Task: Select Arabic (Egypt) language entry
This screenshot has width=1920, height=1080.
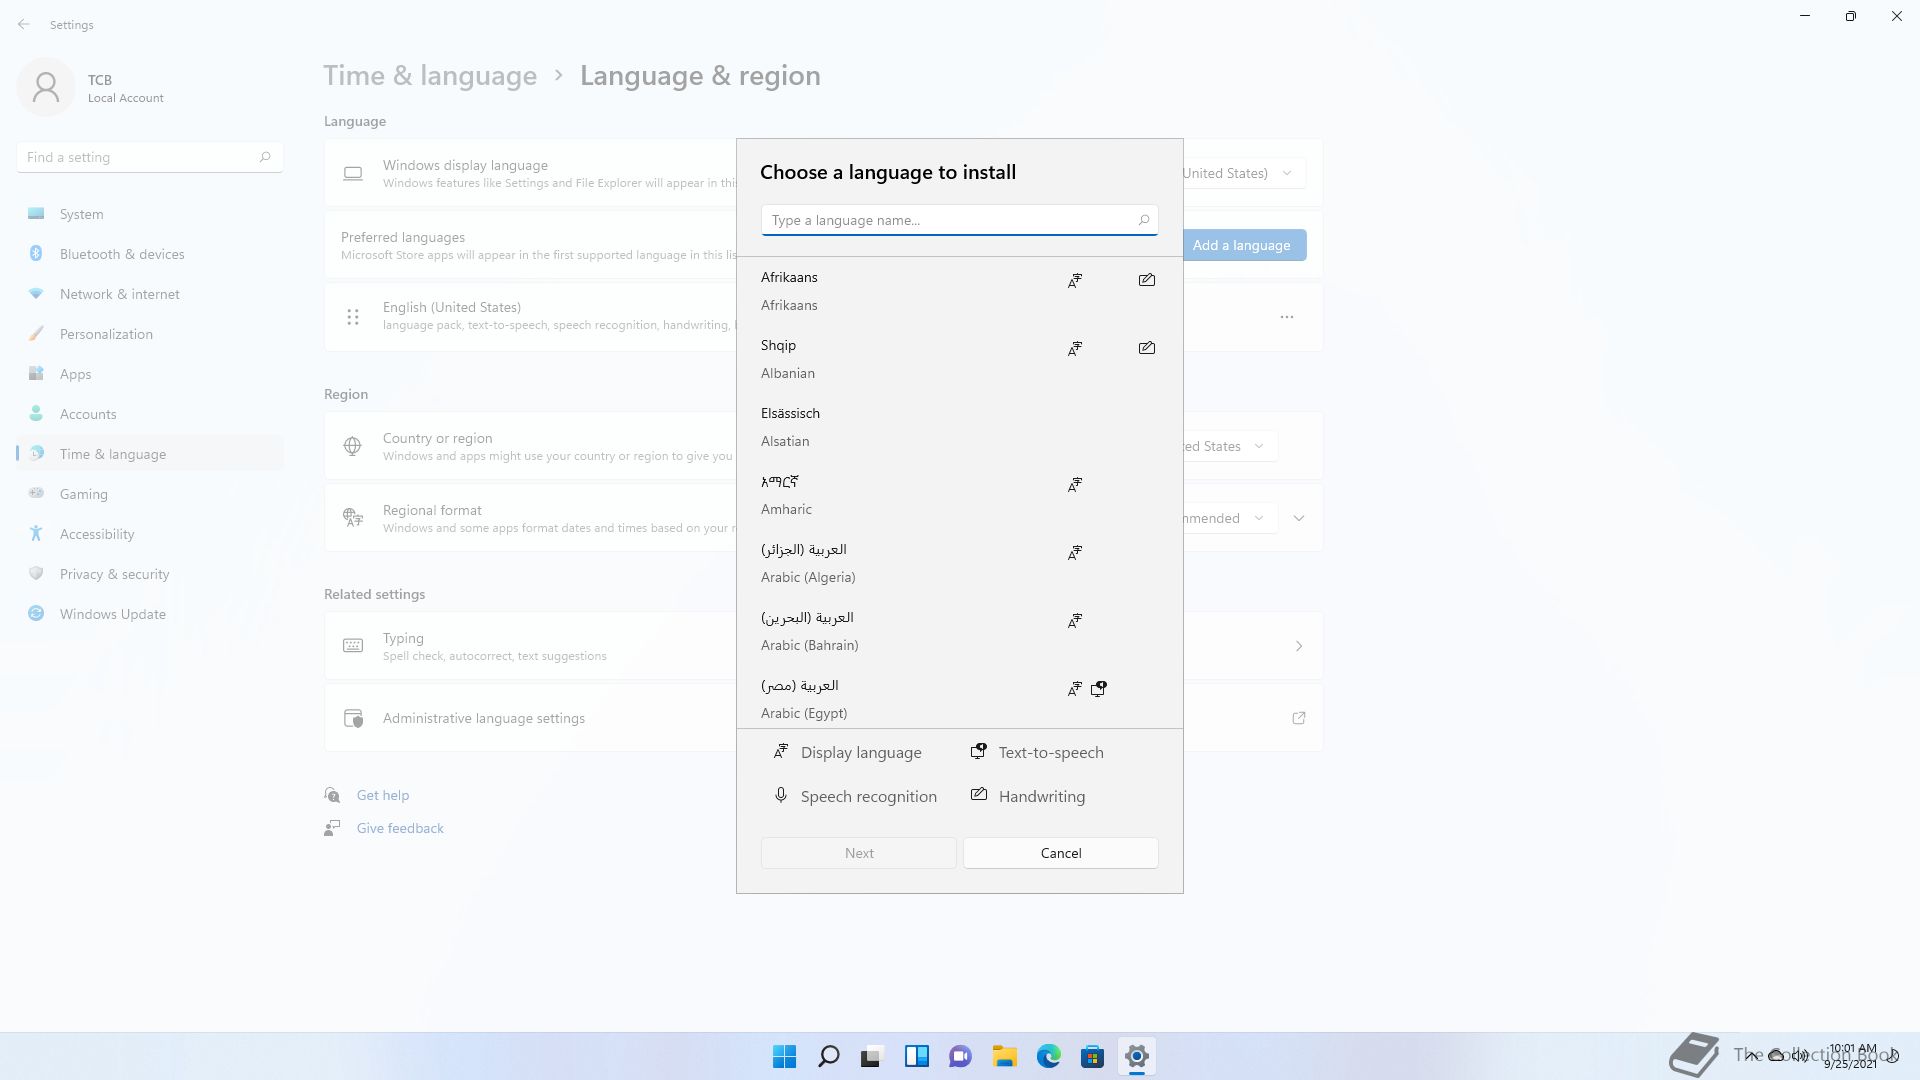Action: coord(959,699)
